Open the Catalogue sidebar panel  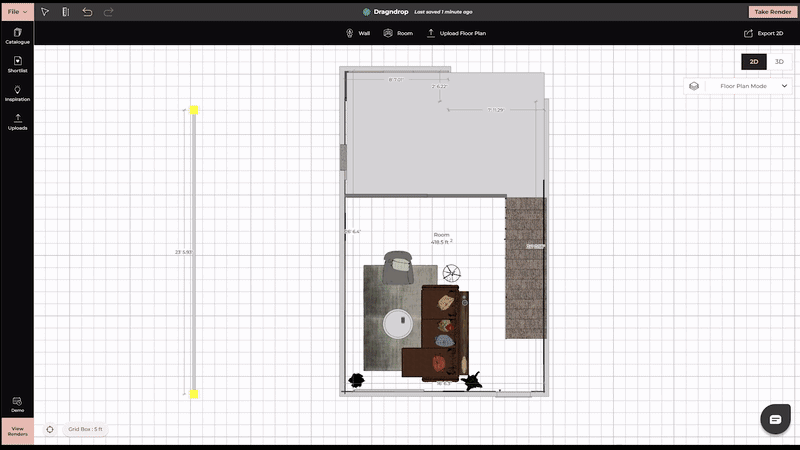(17, 36)
